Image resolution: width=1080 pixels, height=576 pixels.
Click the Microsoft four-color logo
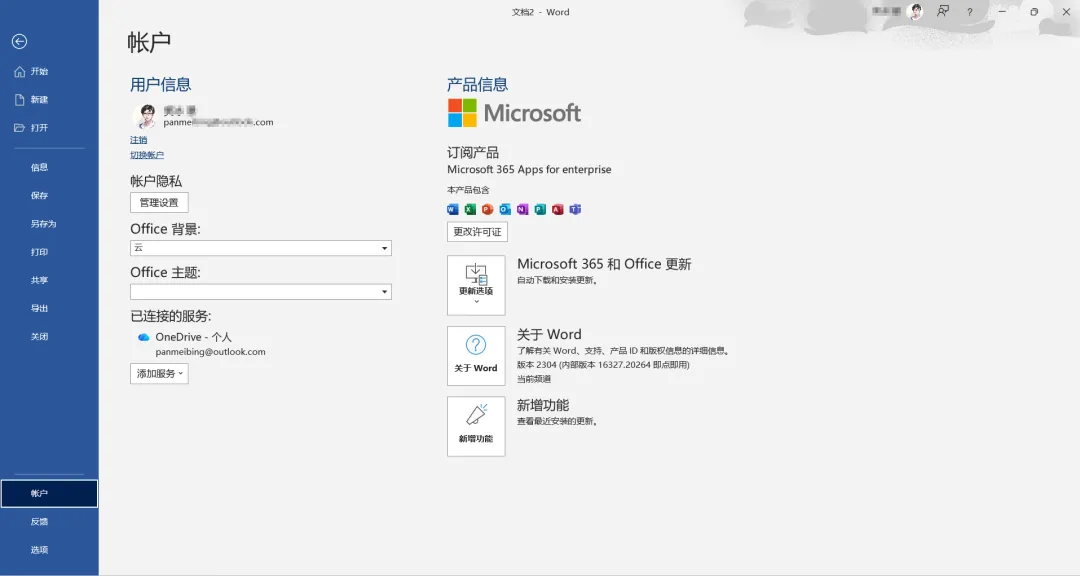[x=462, y=113]
